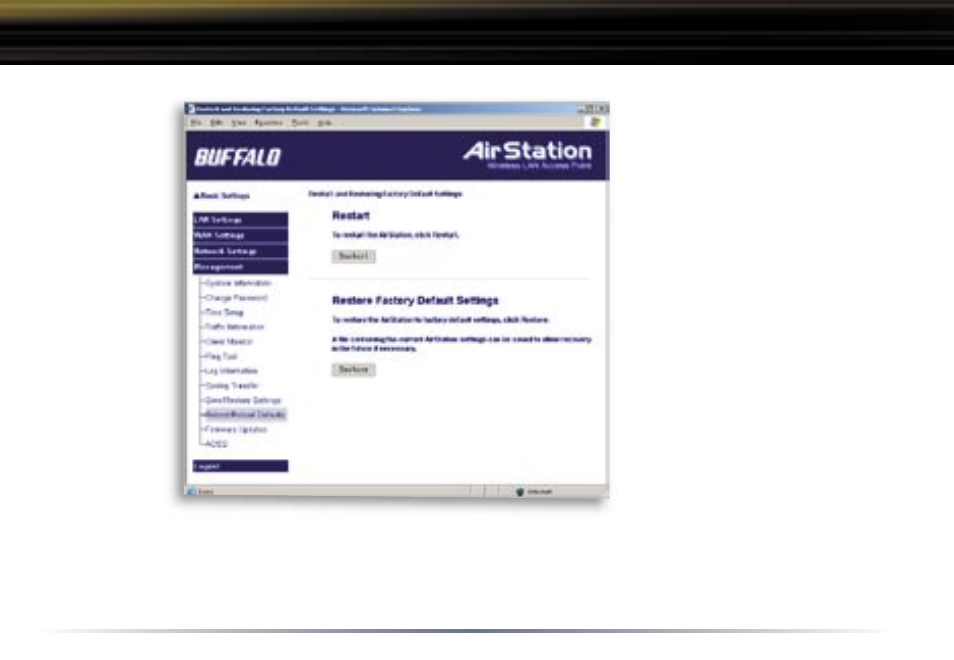Open the Log Information page

click(x=231, y=371)
